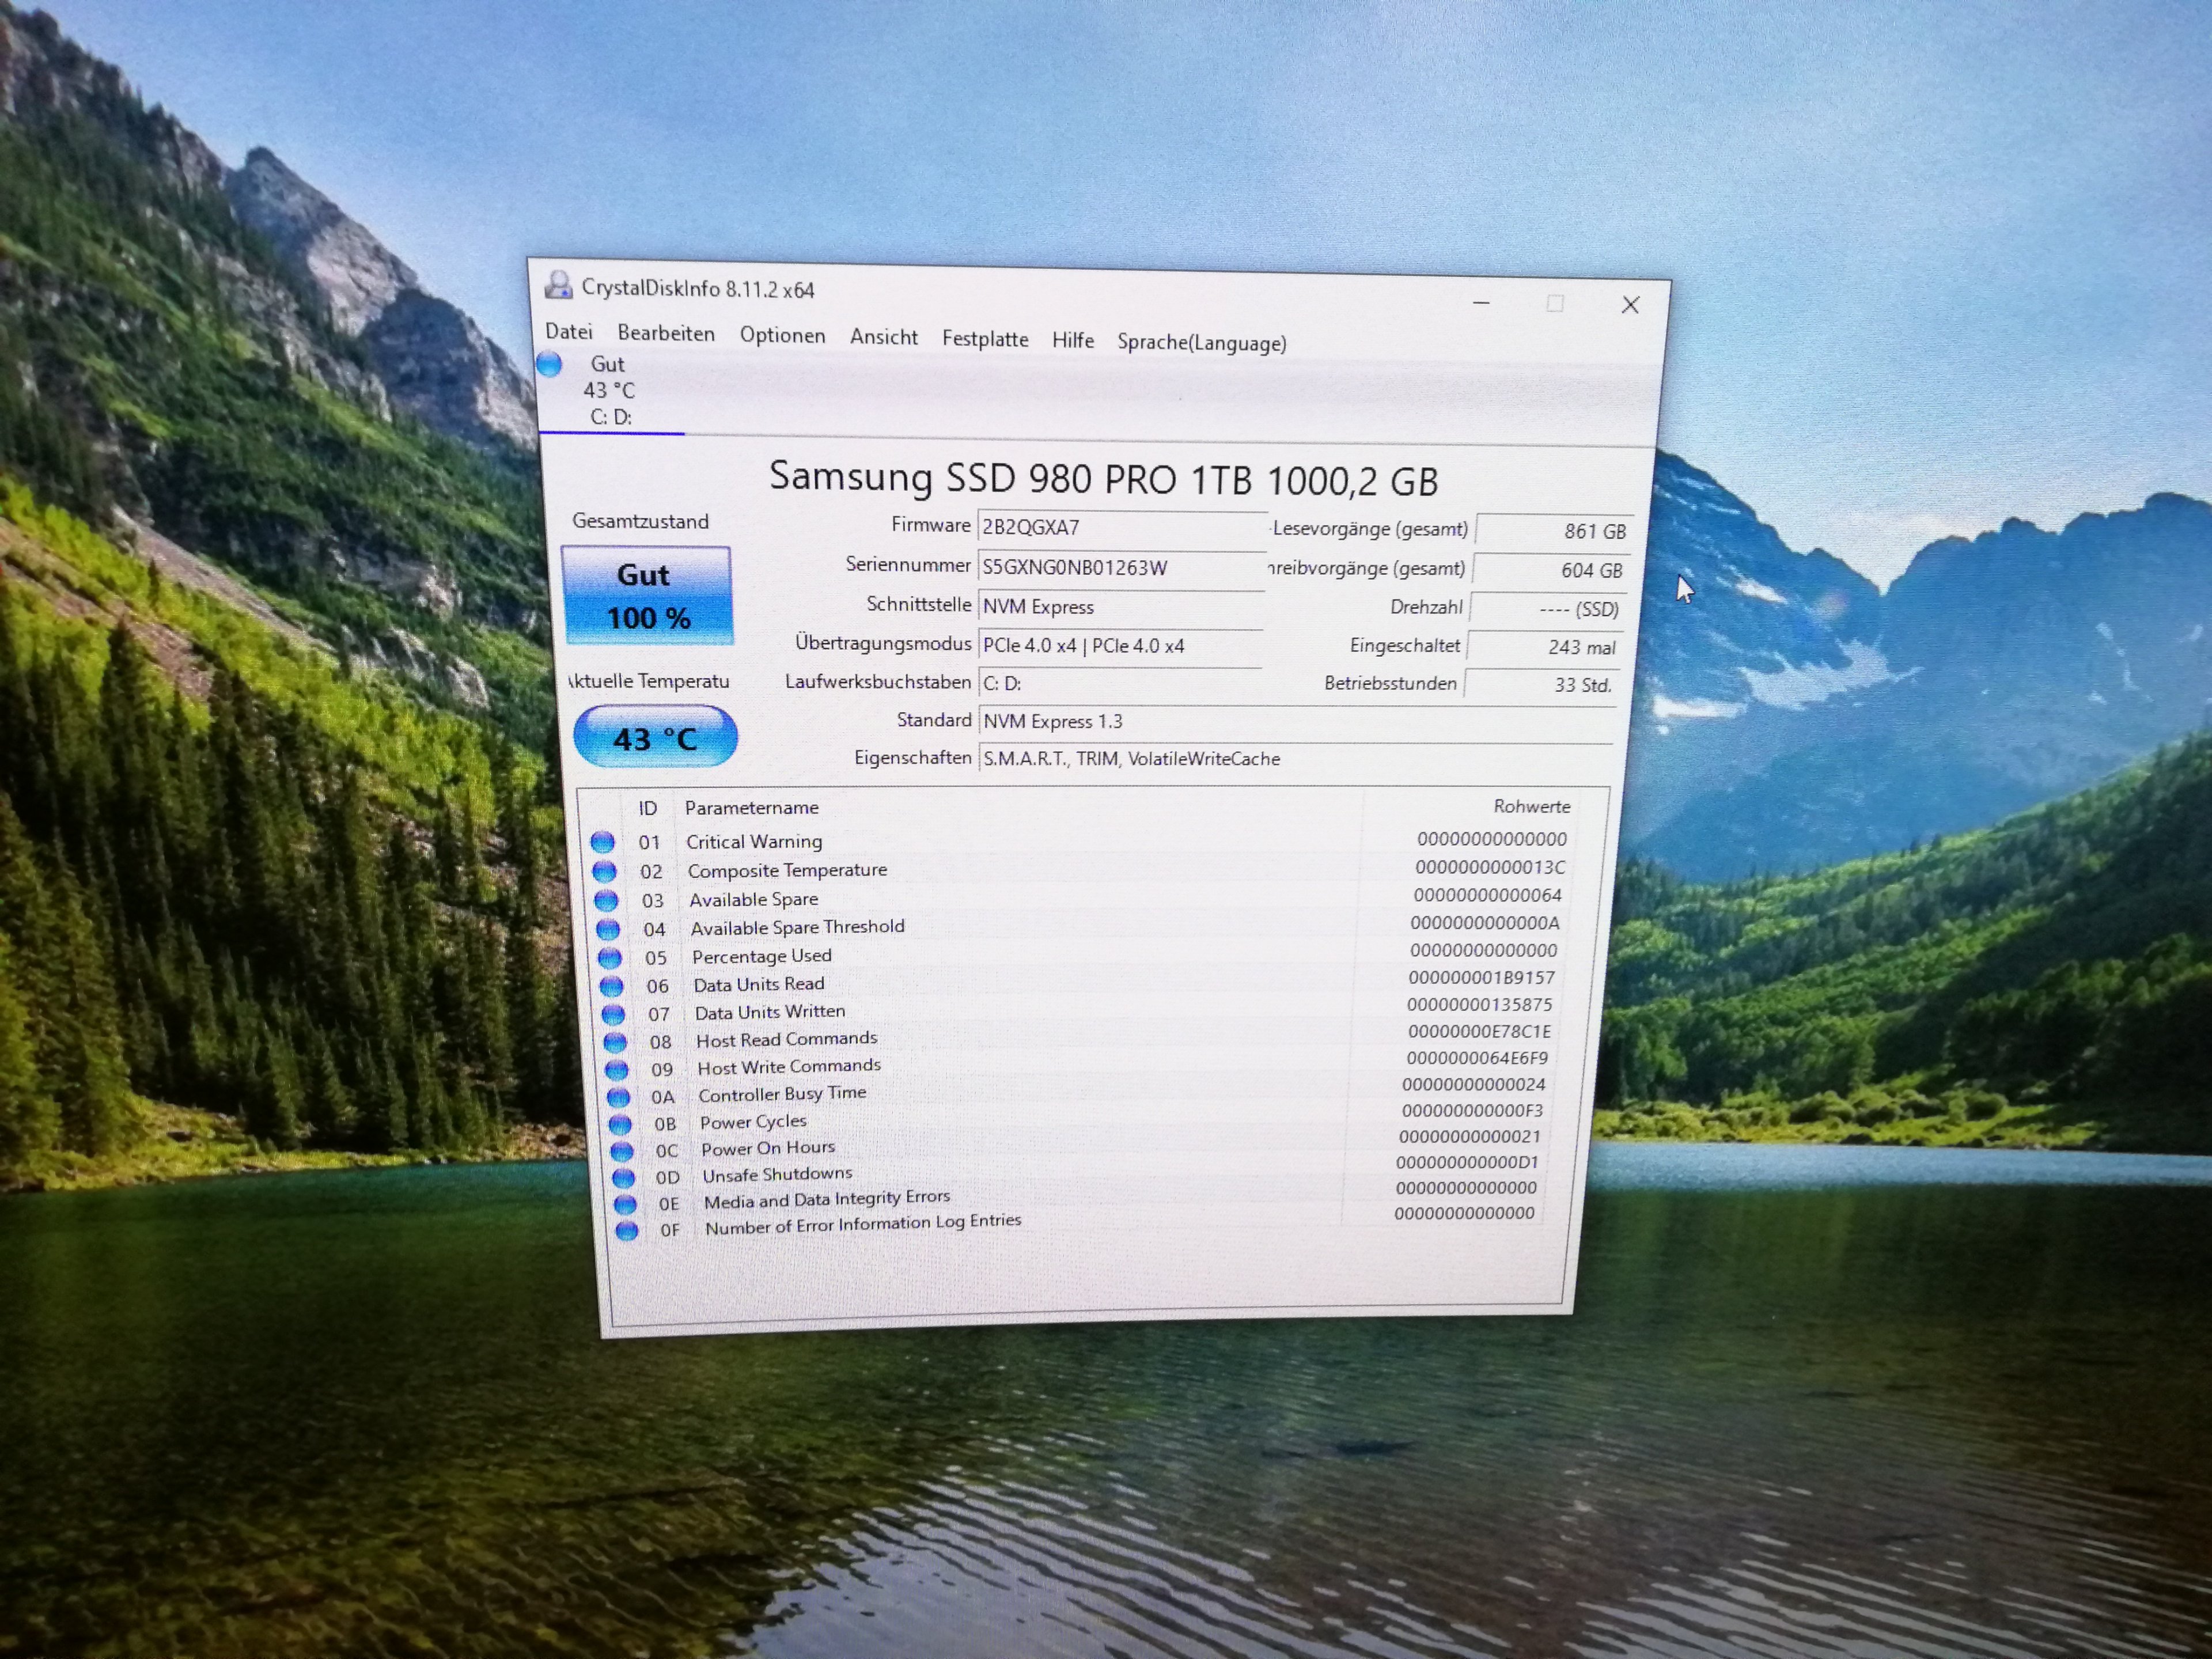Click the Critical Warning status orb
The image size is (2212, 1659).
click(602, 842)
